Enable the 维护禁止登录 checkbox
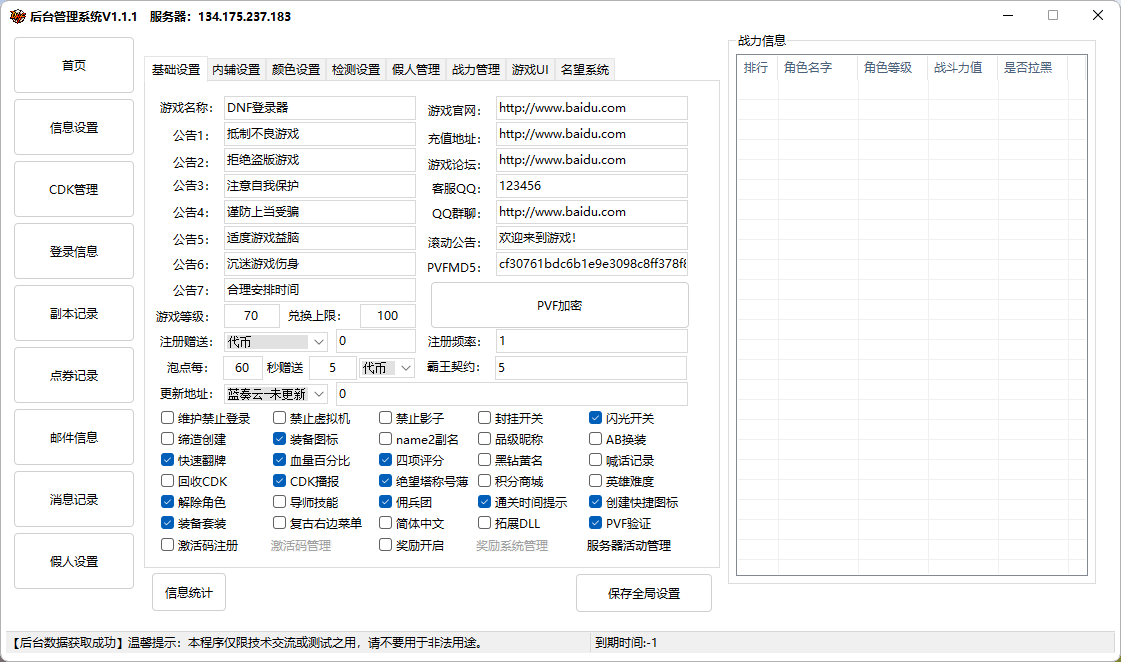 click(x=168, y=418)
